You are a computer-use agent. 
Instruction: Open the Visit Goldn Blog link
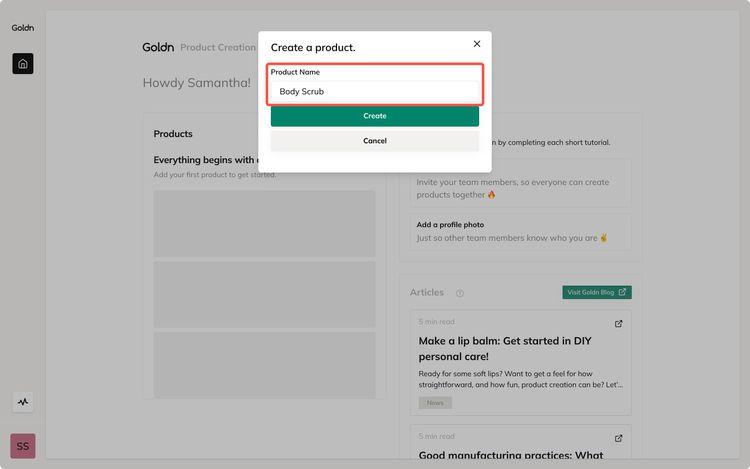pyautogui.click(x=597, y=292)
